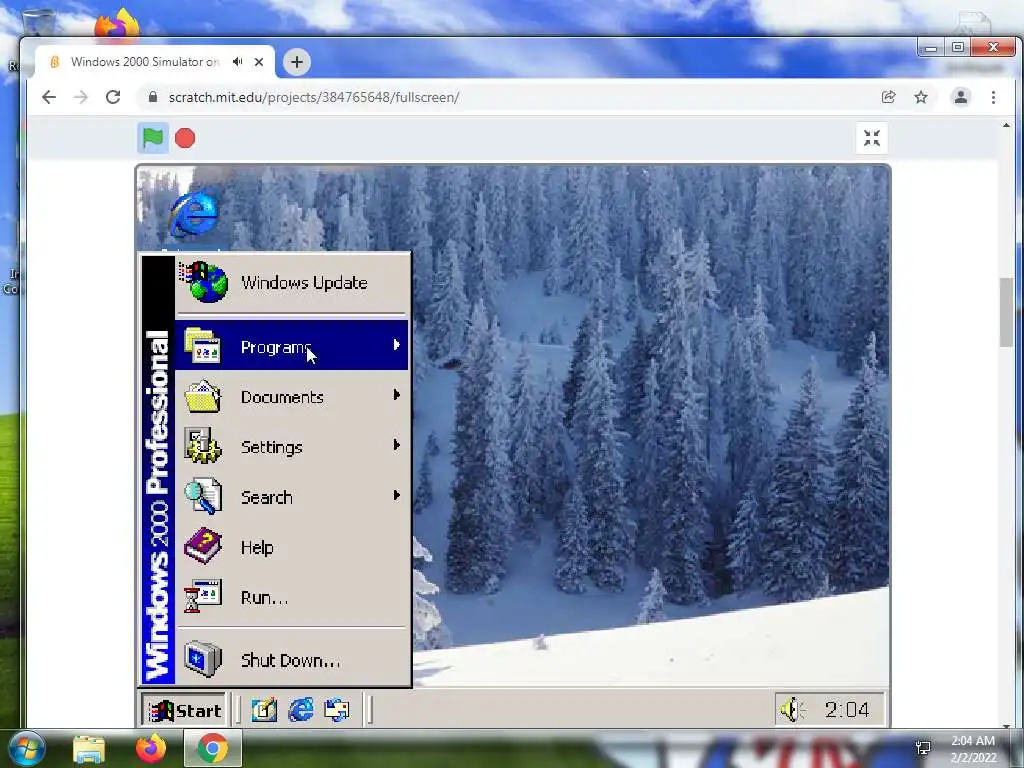Go back using Chrome back arrow
The height and width of the screenshot is (768, 1024).
(49, 97)
